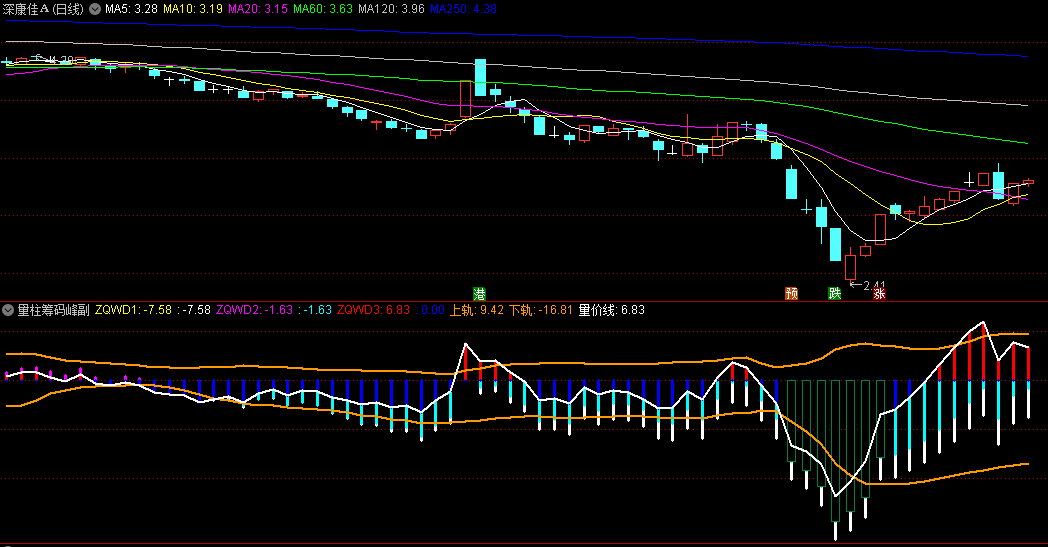This screenshot has width=1048, height=547.
Task: Click the 上轨 upper band label
Action: pyautogui.click(x=476, y=310)
